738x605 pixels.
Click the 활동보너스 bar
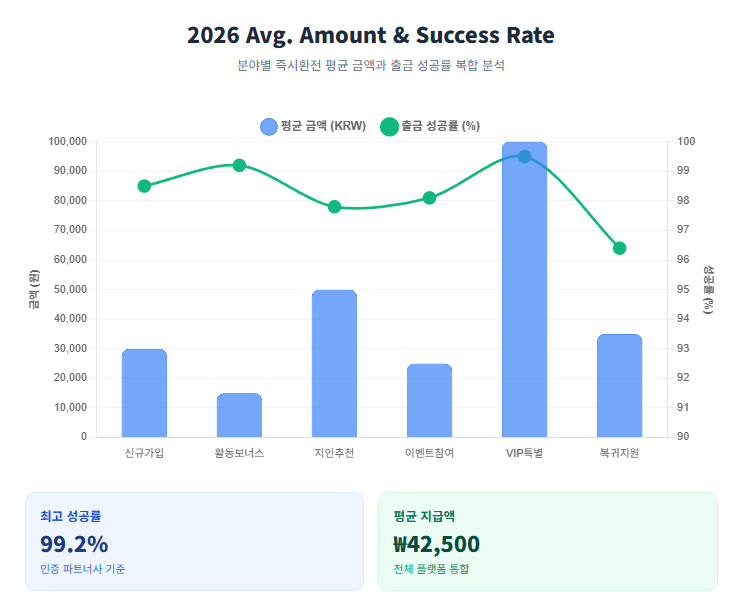pos(239,415)
